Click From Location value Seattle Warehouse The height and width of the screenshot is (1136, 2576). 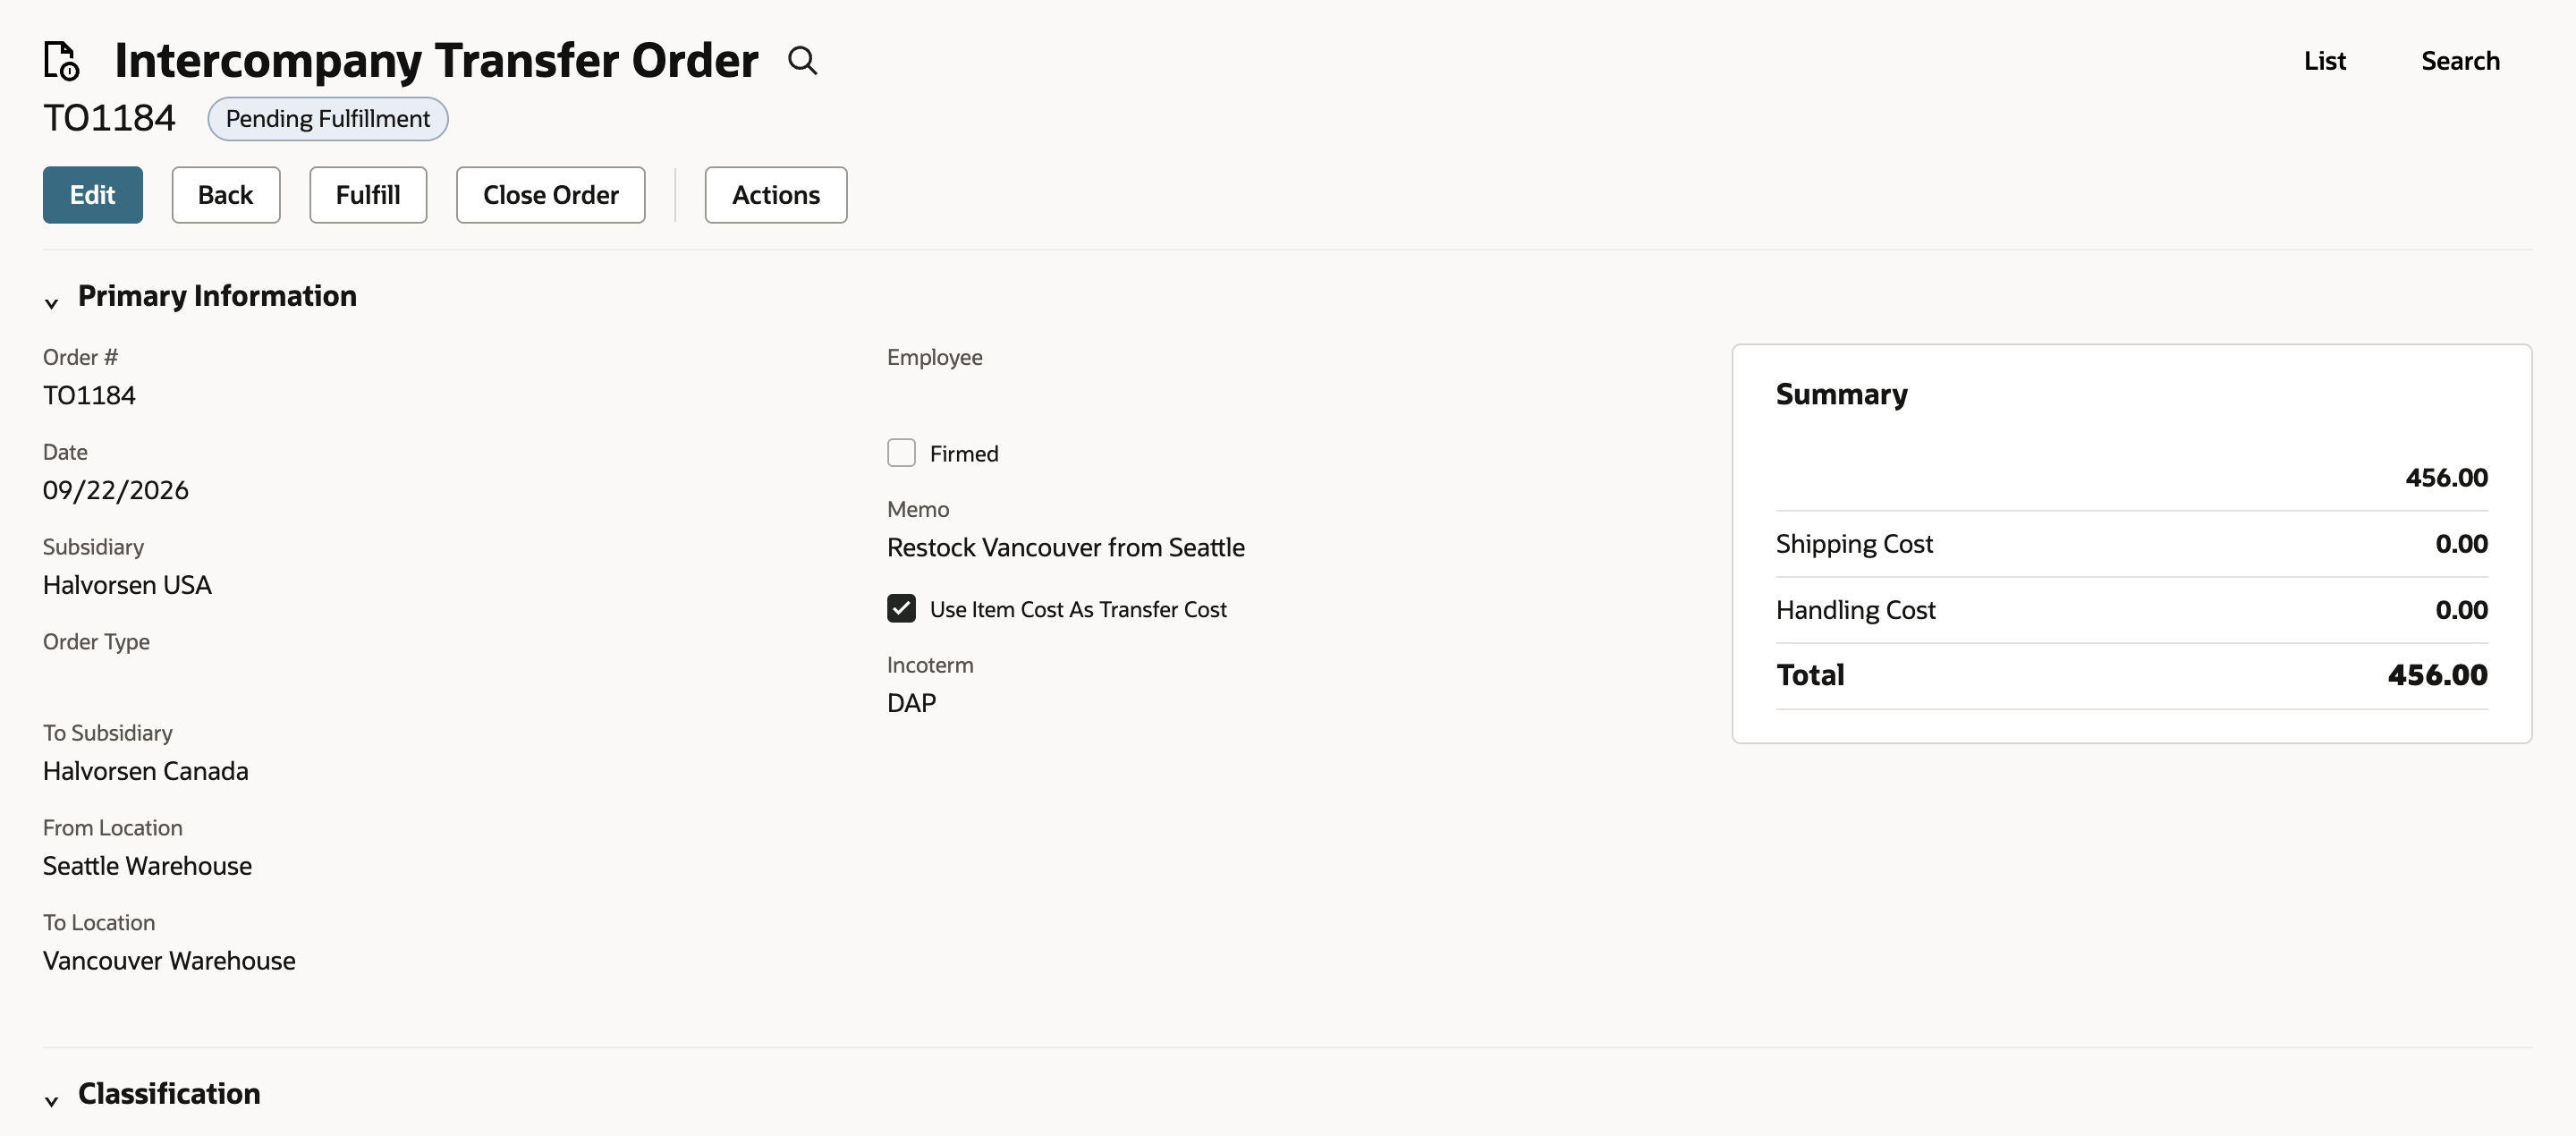147,866
